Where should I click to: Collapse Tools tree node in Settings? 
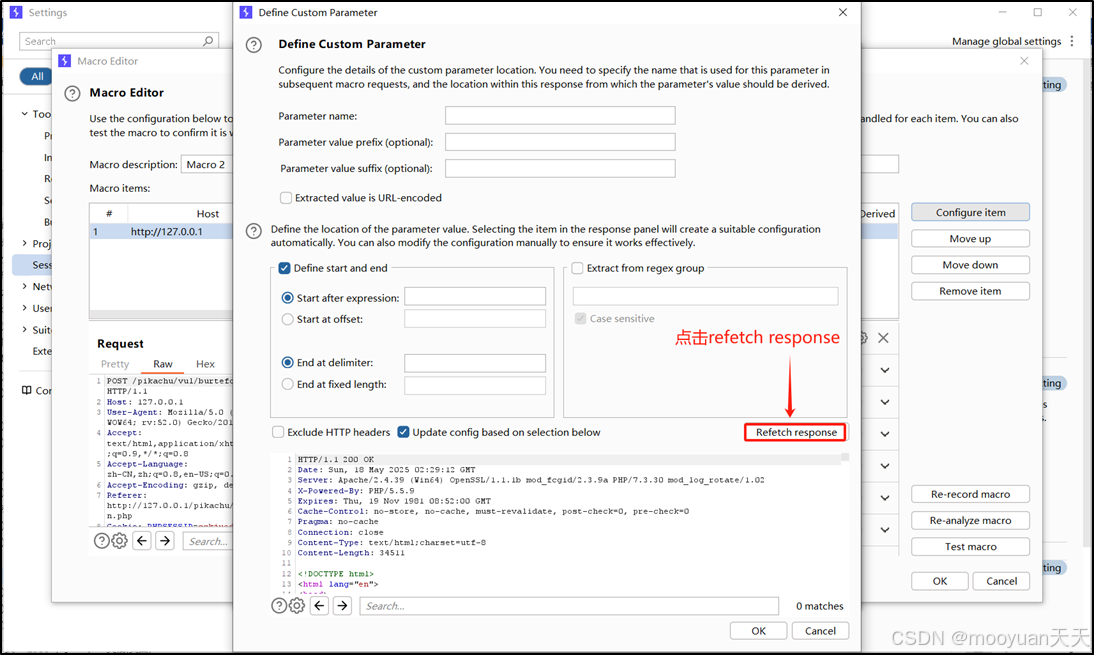pyautogui.click(x=24, y=114)
